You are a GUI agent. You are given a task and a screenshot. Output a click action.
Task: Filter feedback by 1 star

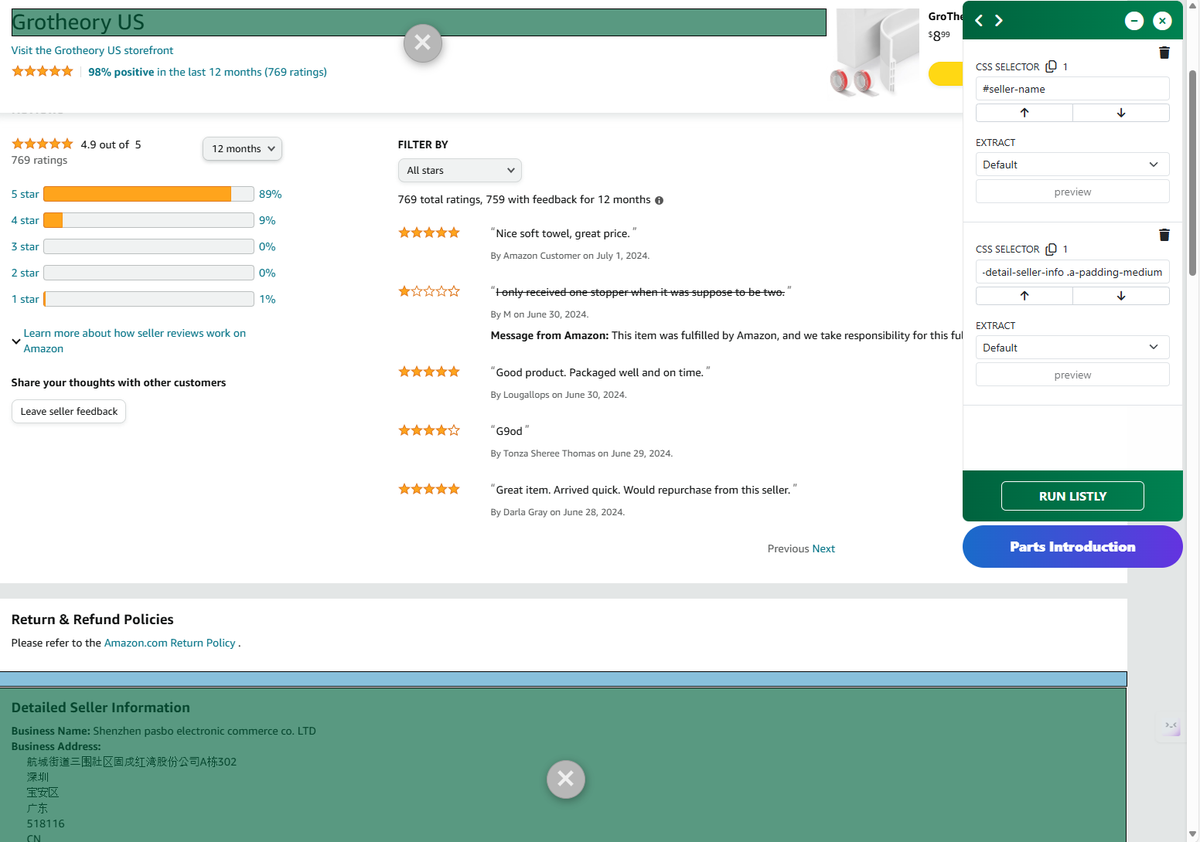click(25, 299)
